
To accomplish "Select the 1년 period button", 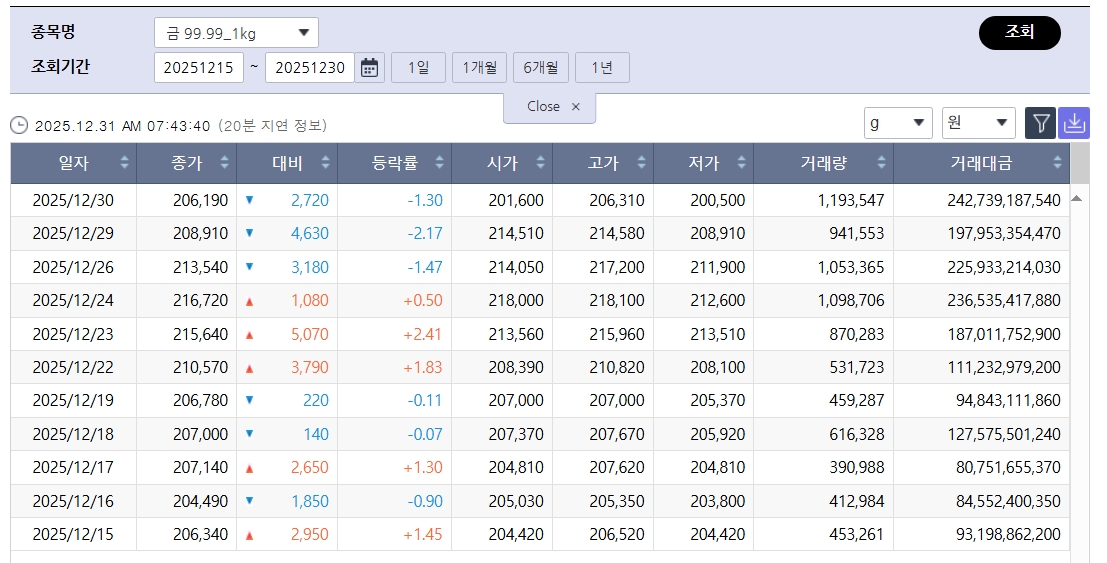I will pyautogui.click(x=602, y=68).
